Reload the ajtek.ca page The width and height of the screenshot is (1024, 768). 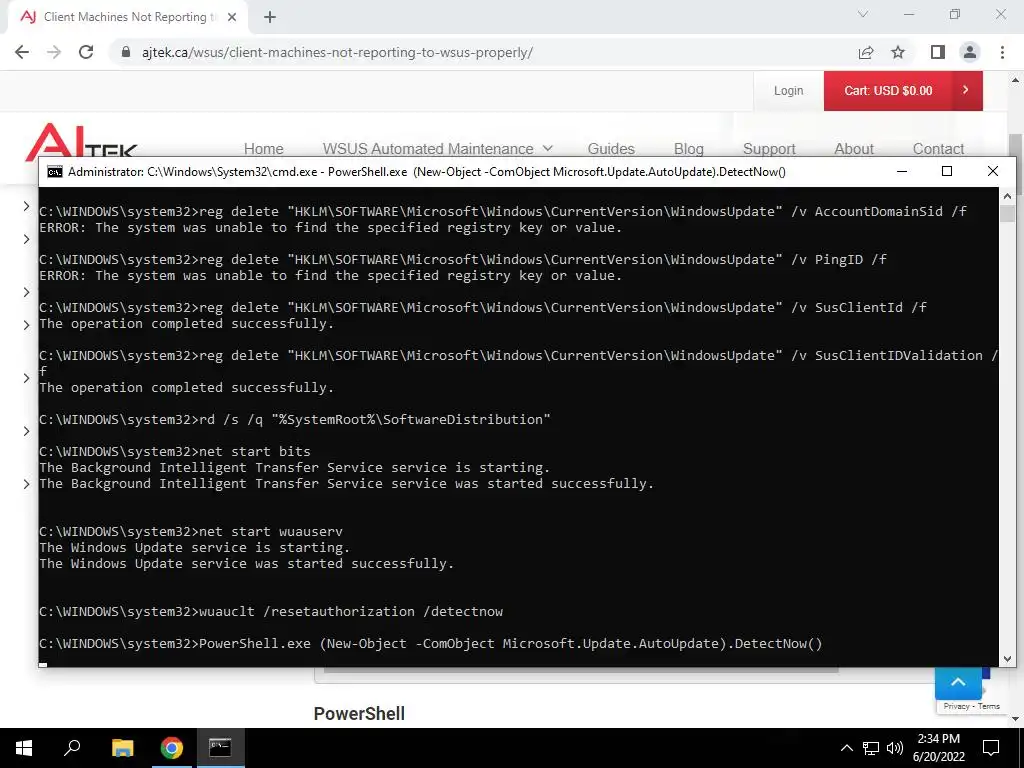[86, 52]
